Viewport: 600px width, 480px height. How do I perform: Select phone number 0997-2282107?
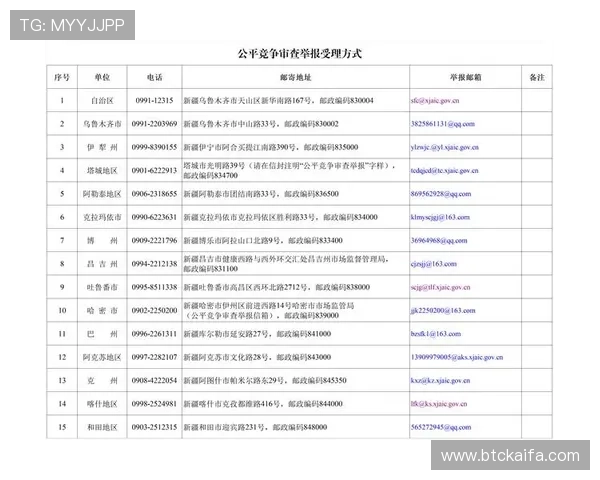pos(155,358)
